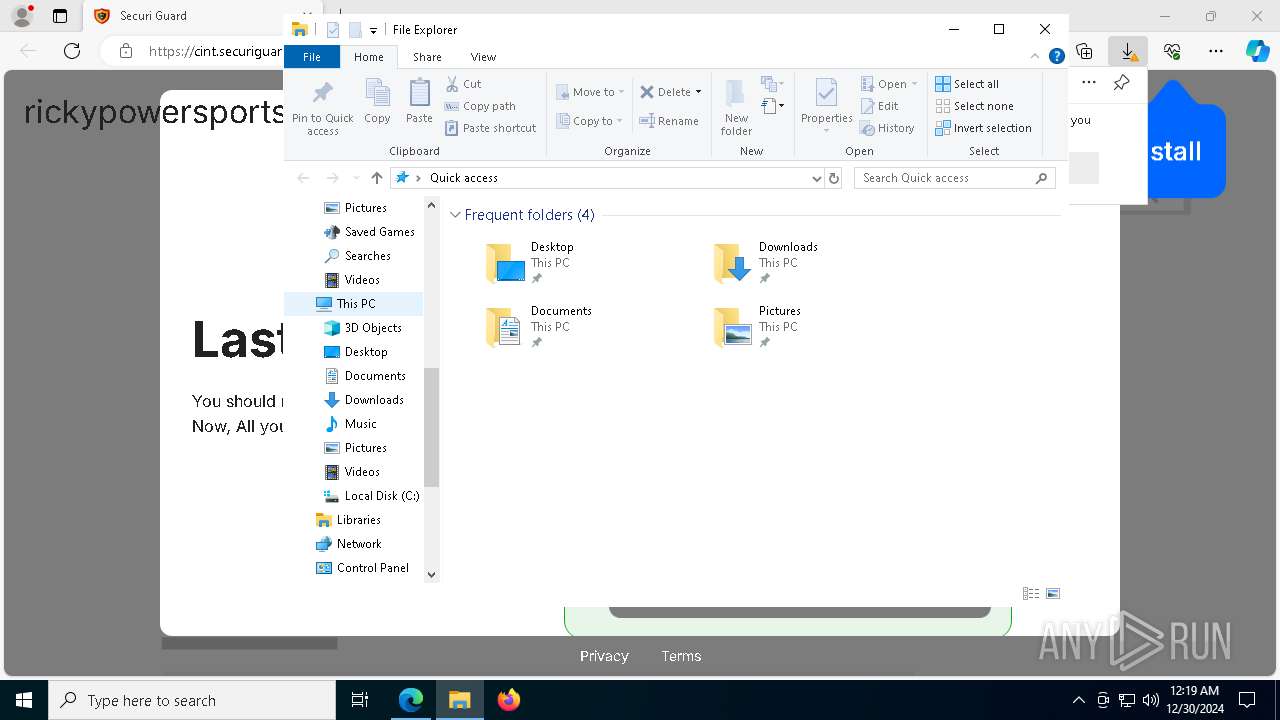
Task: Open recent locations dropdown
Action: pos(355,178)
